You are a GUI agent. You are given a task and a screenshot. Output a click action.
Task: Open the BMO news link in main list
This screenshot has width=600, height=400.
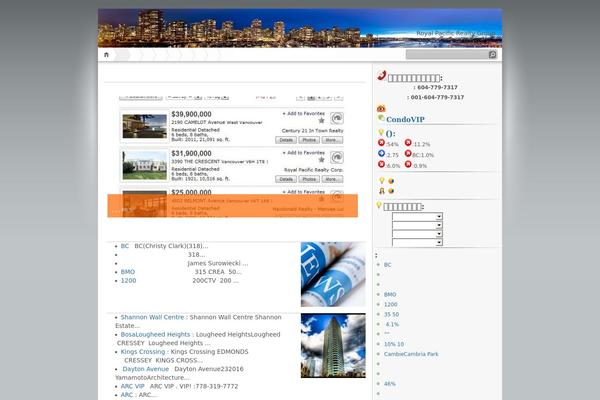click(128, 272)
